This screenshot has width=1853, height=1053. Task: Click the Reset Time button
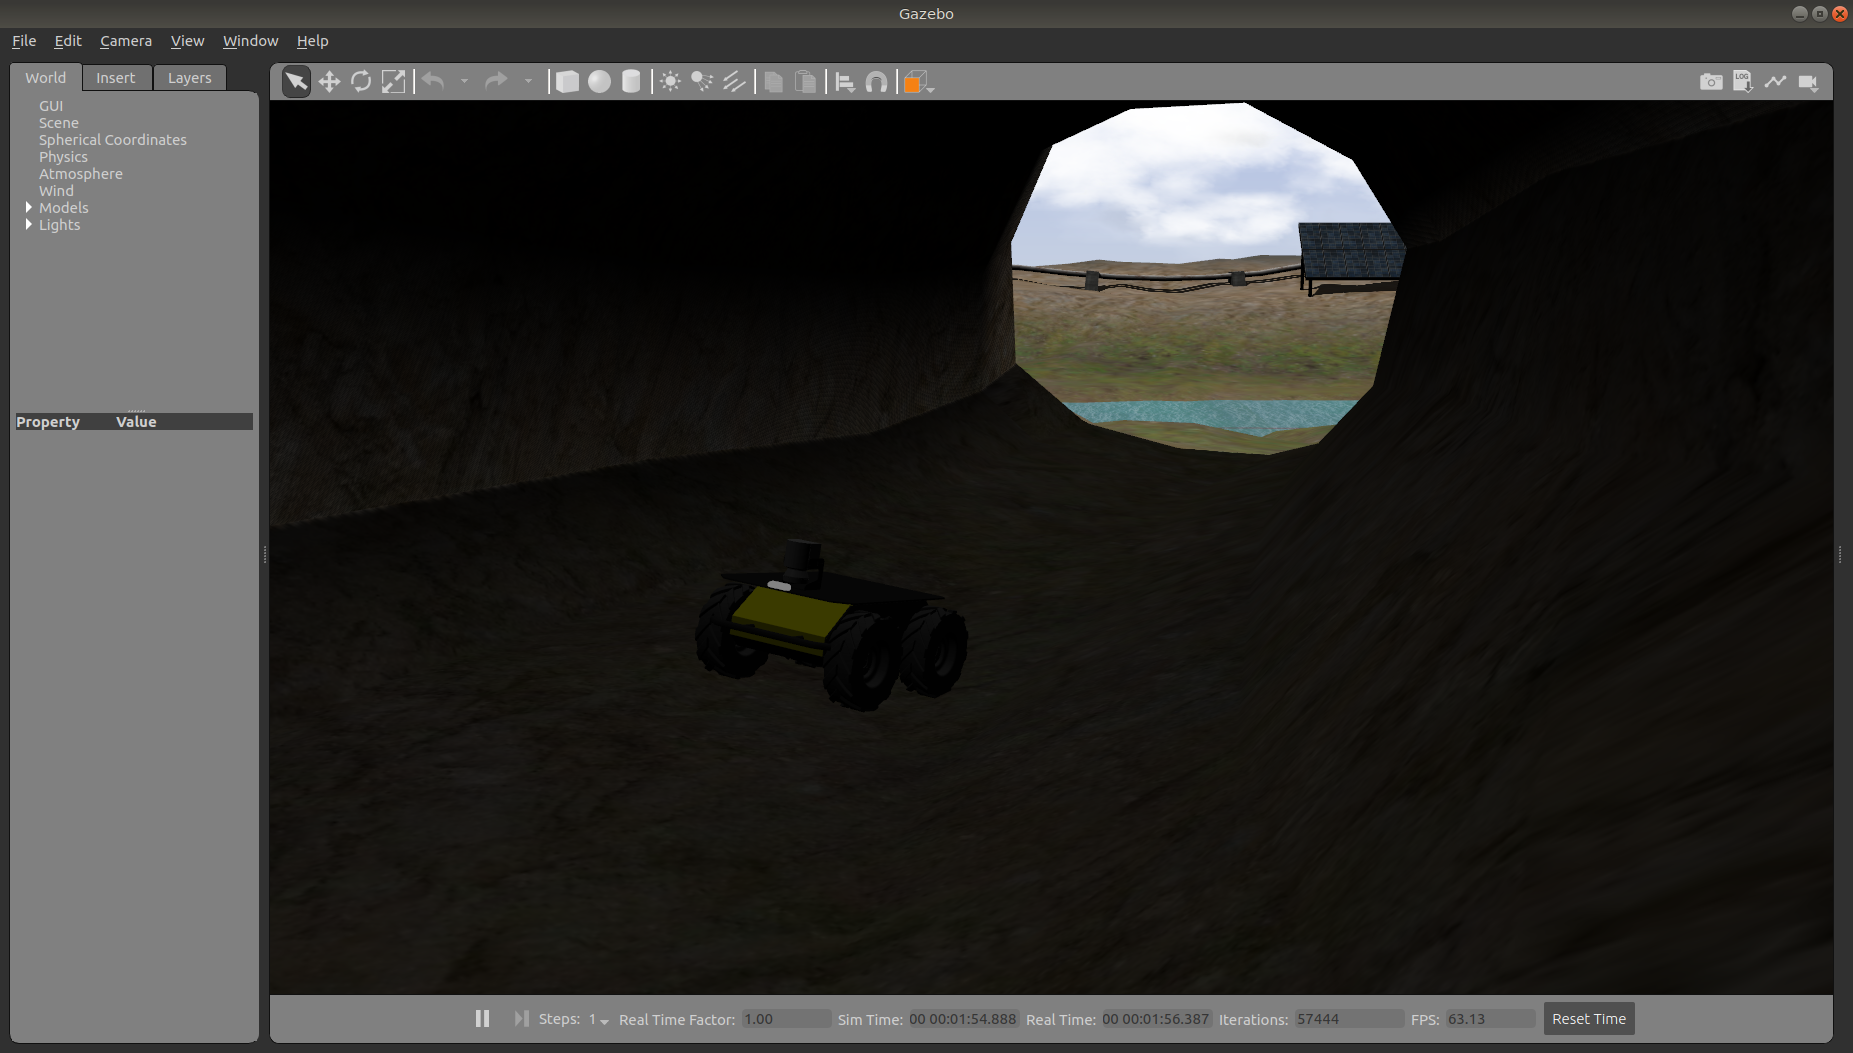coord(1588,1018)
